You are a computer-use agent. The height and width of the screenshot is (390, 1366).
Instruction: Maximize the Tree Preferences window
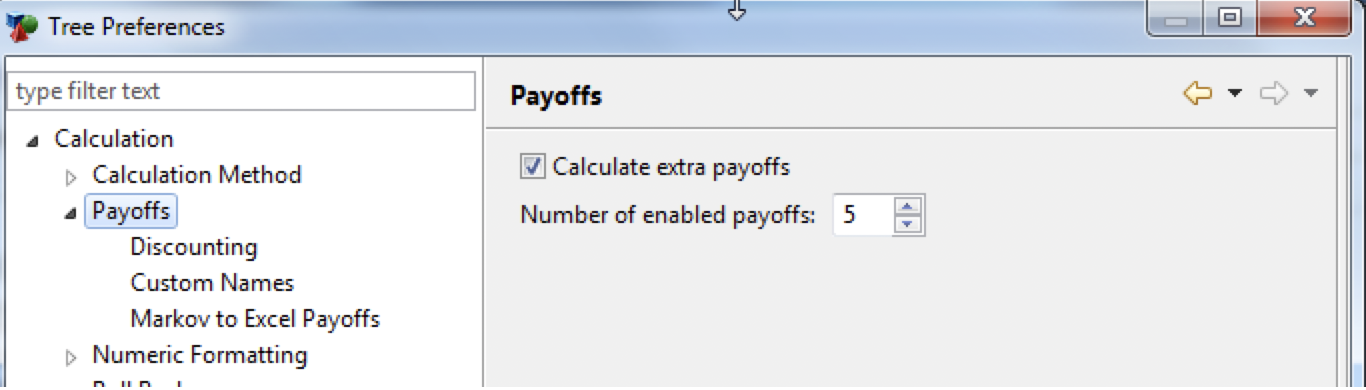pos(1230,19)
